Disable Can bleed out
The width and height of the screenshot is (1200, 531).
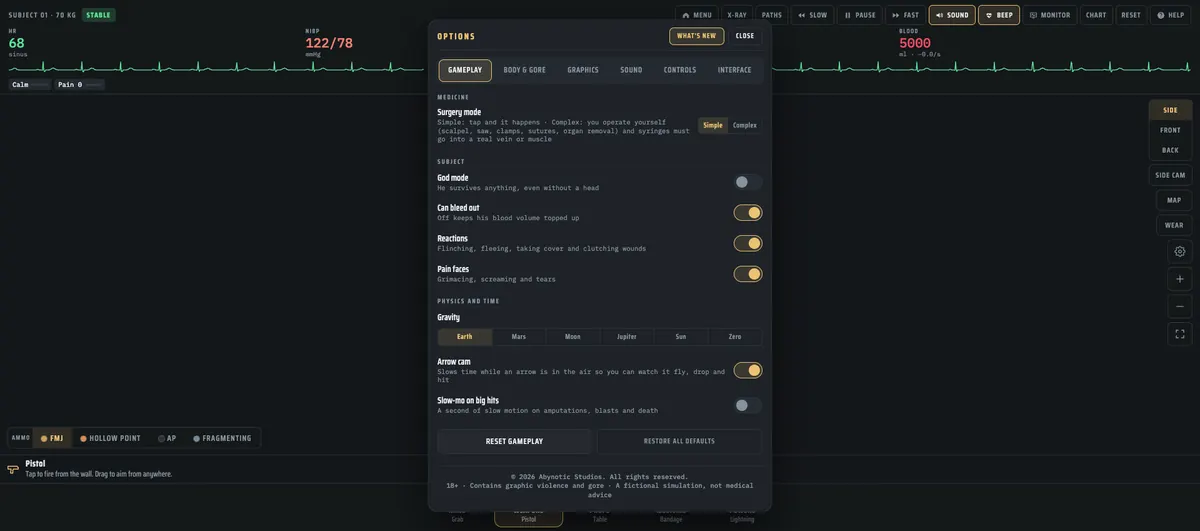click(x=748, y=212)
